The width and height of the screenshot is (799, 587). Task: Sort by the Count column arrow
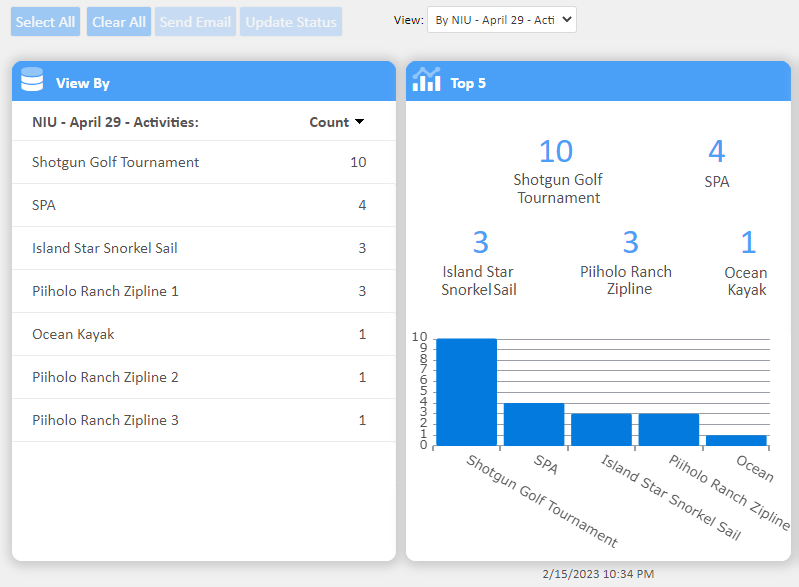click(359, 122)
